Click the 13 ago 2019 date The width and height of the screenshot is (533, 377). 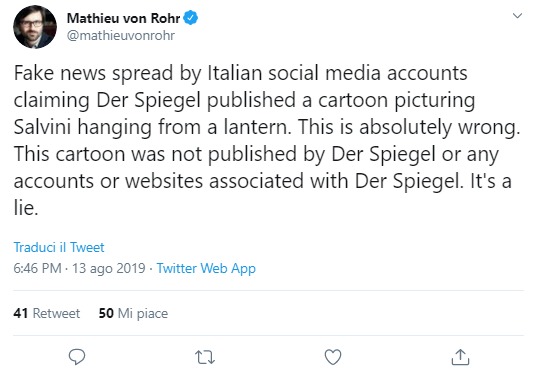(x=109, y=268)
